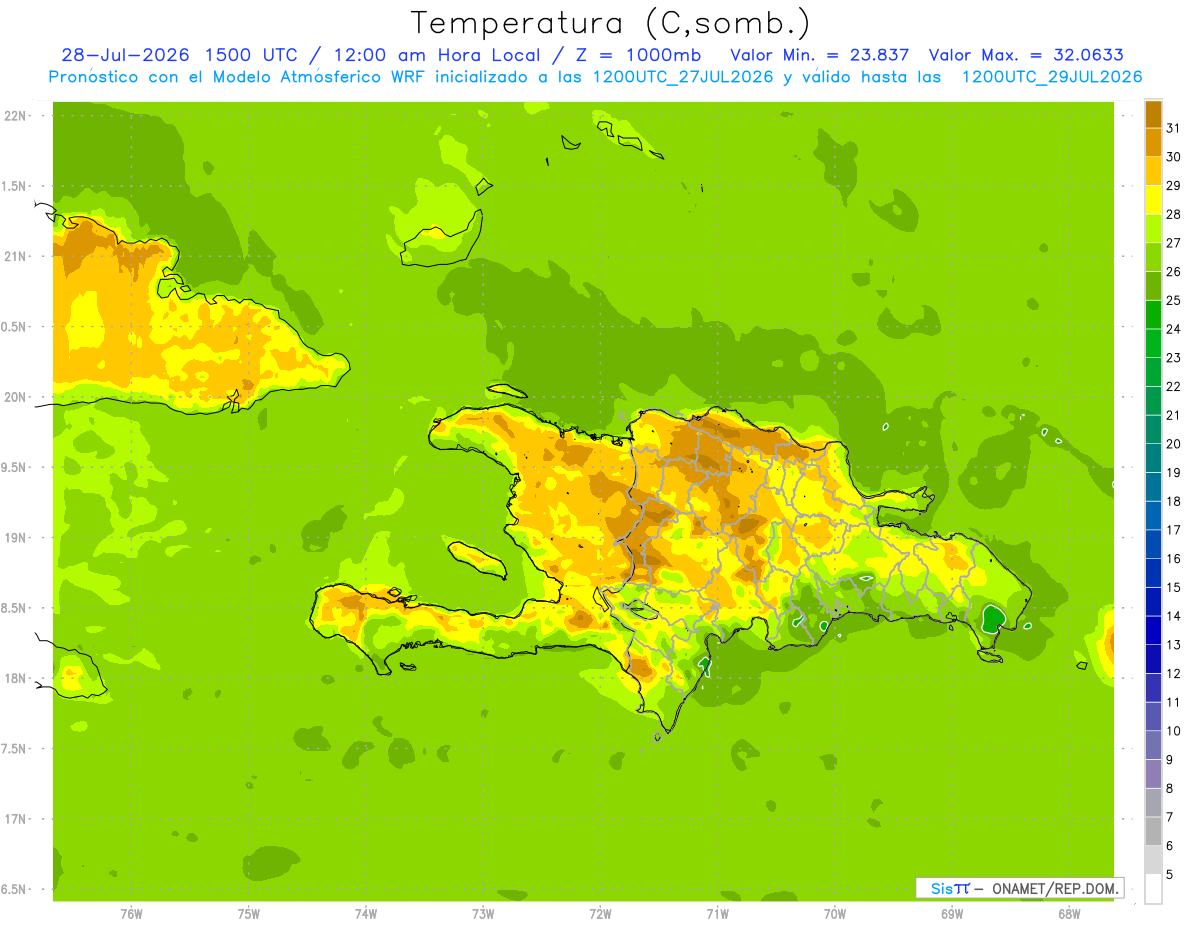
Task: Click the 22N latitude axis label
Action: pyautogui.click(x=15, y=116)
